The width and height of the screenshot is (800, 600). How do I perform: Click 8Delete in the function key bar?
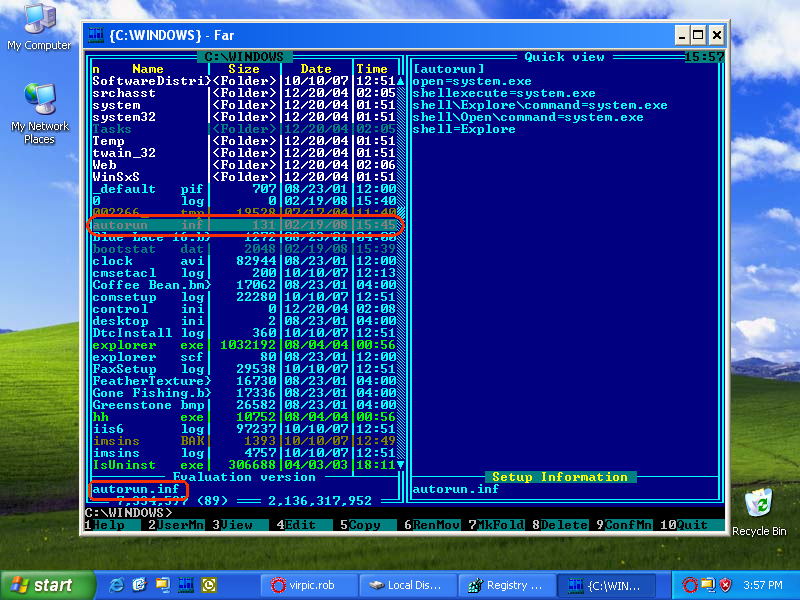click(x=560, y=525)
